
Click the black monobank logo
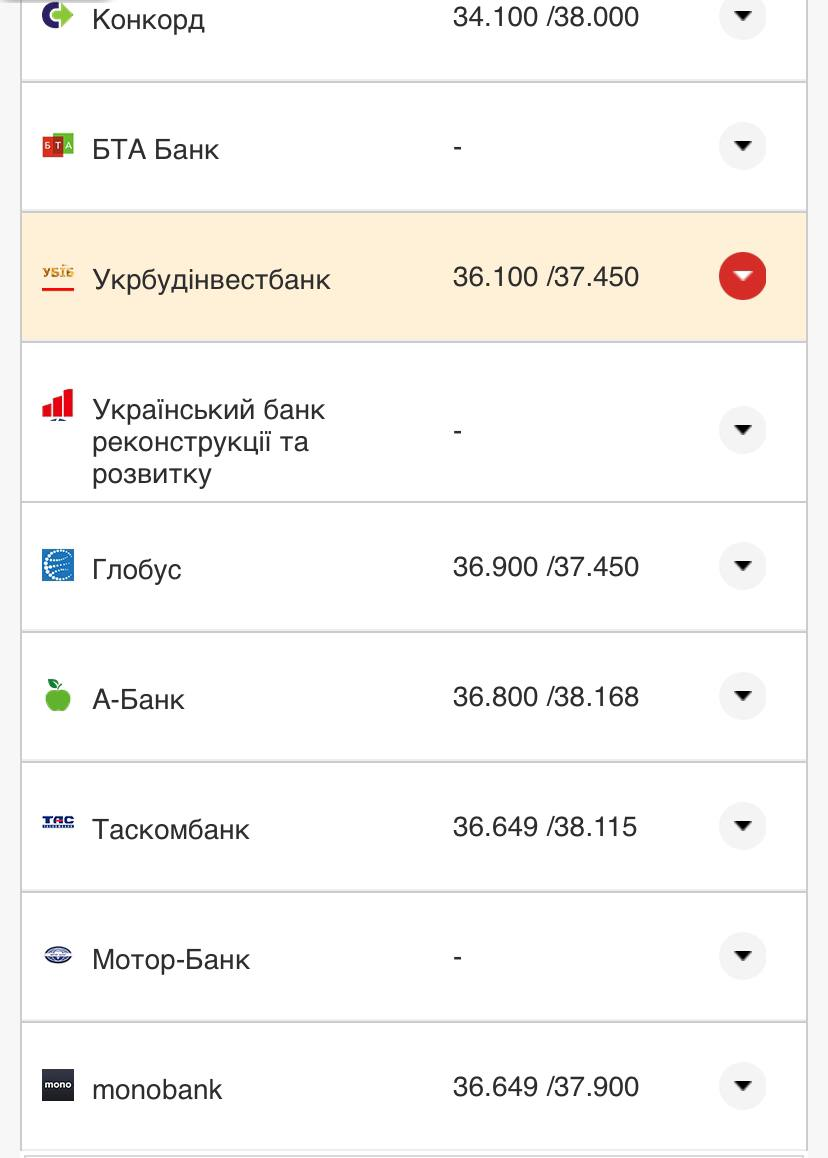pyautogui.click(x=58, y=1086)
